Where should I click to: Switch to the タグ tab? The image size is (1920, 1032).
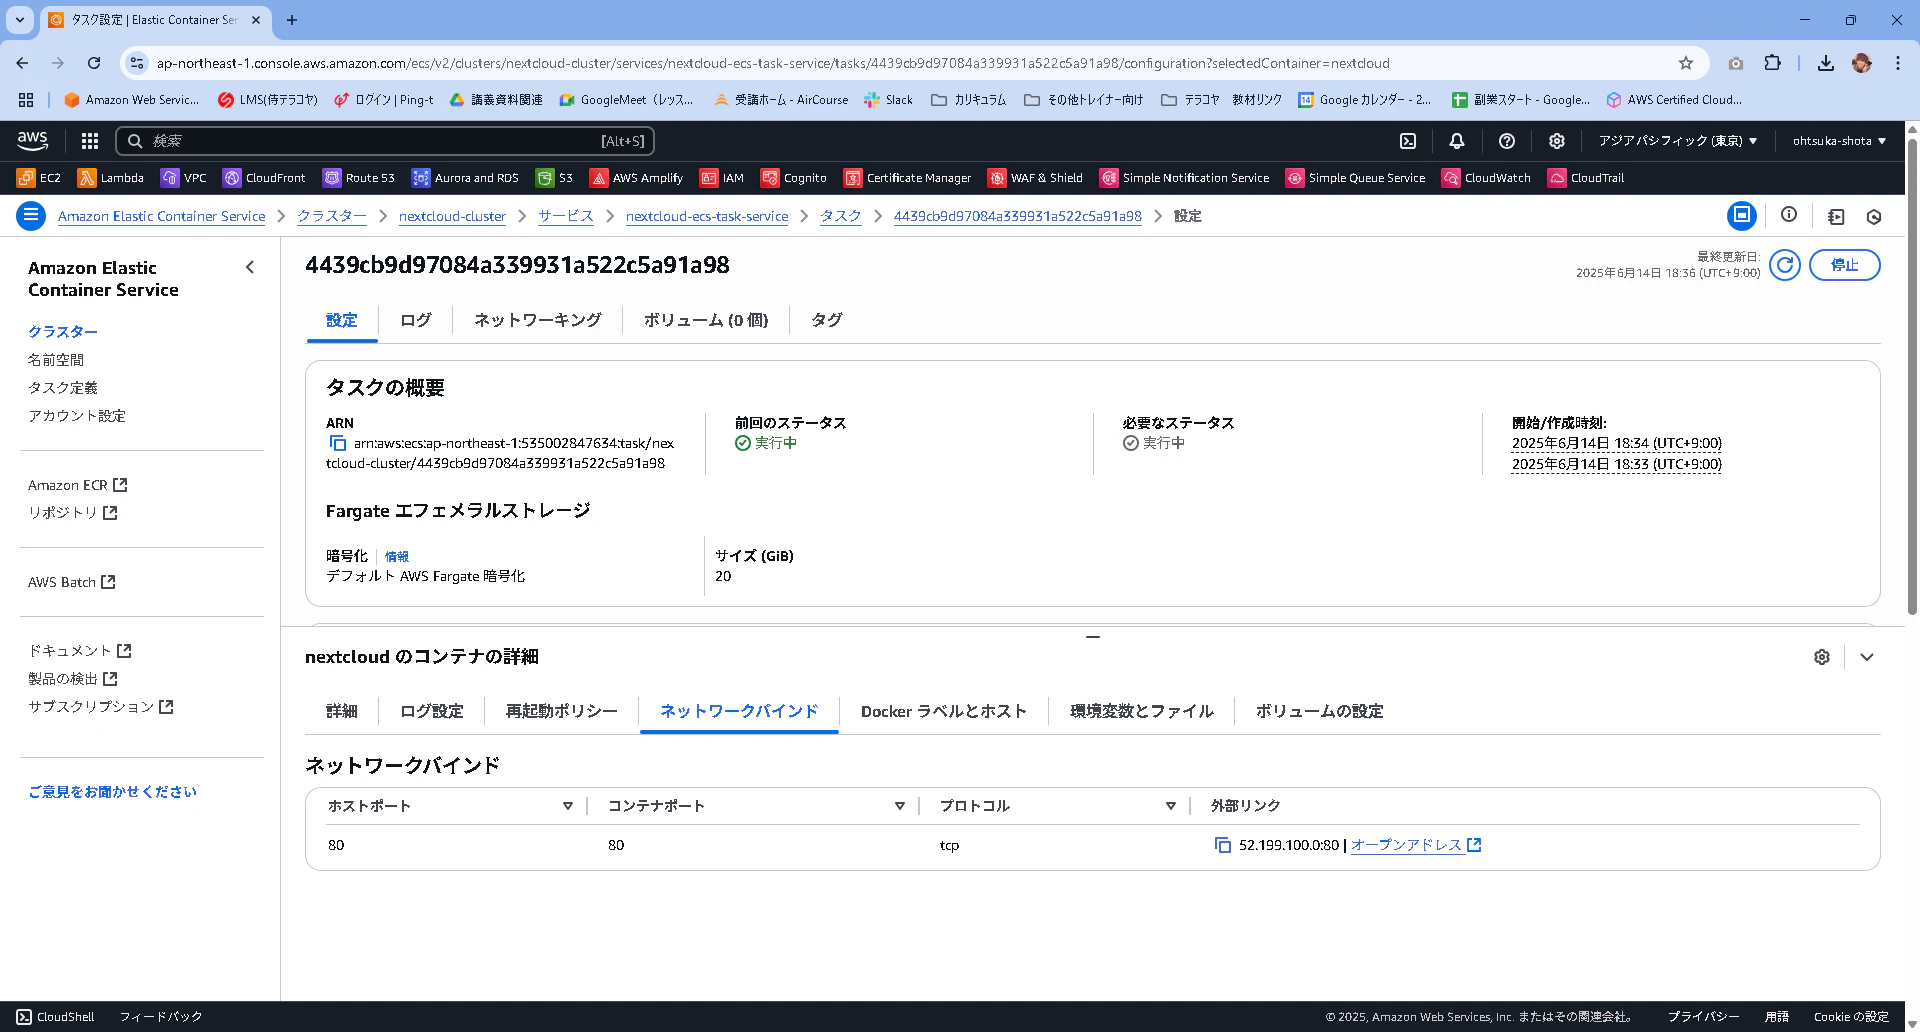pos(827,320)
